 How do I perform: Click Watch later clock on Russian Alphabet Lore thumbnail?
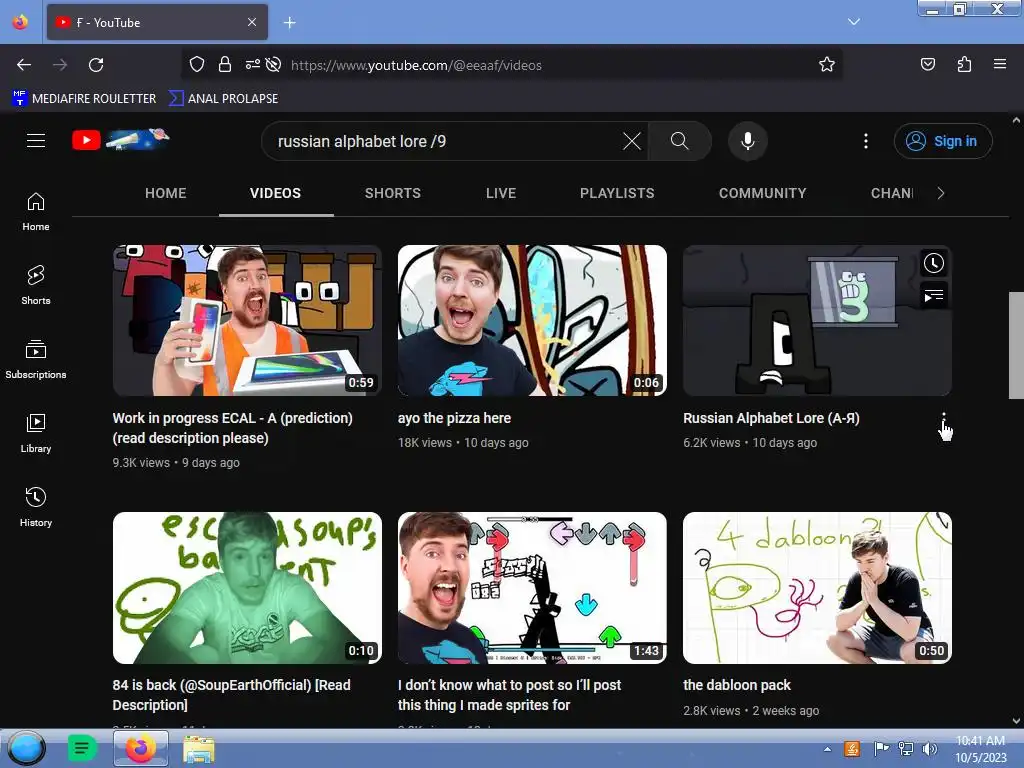point(934,263)
